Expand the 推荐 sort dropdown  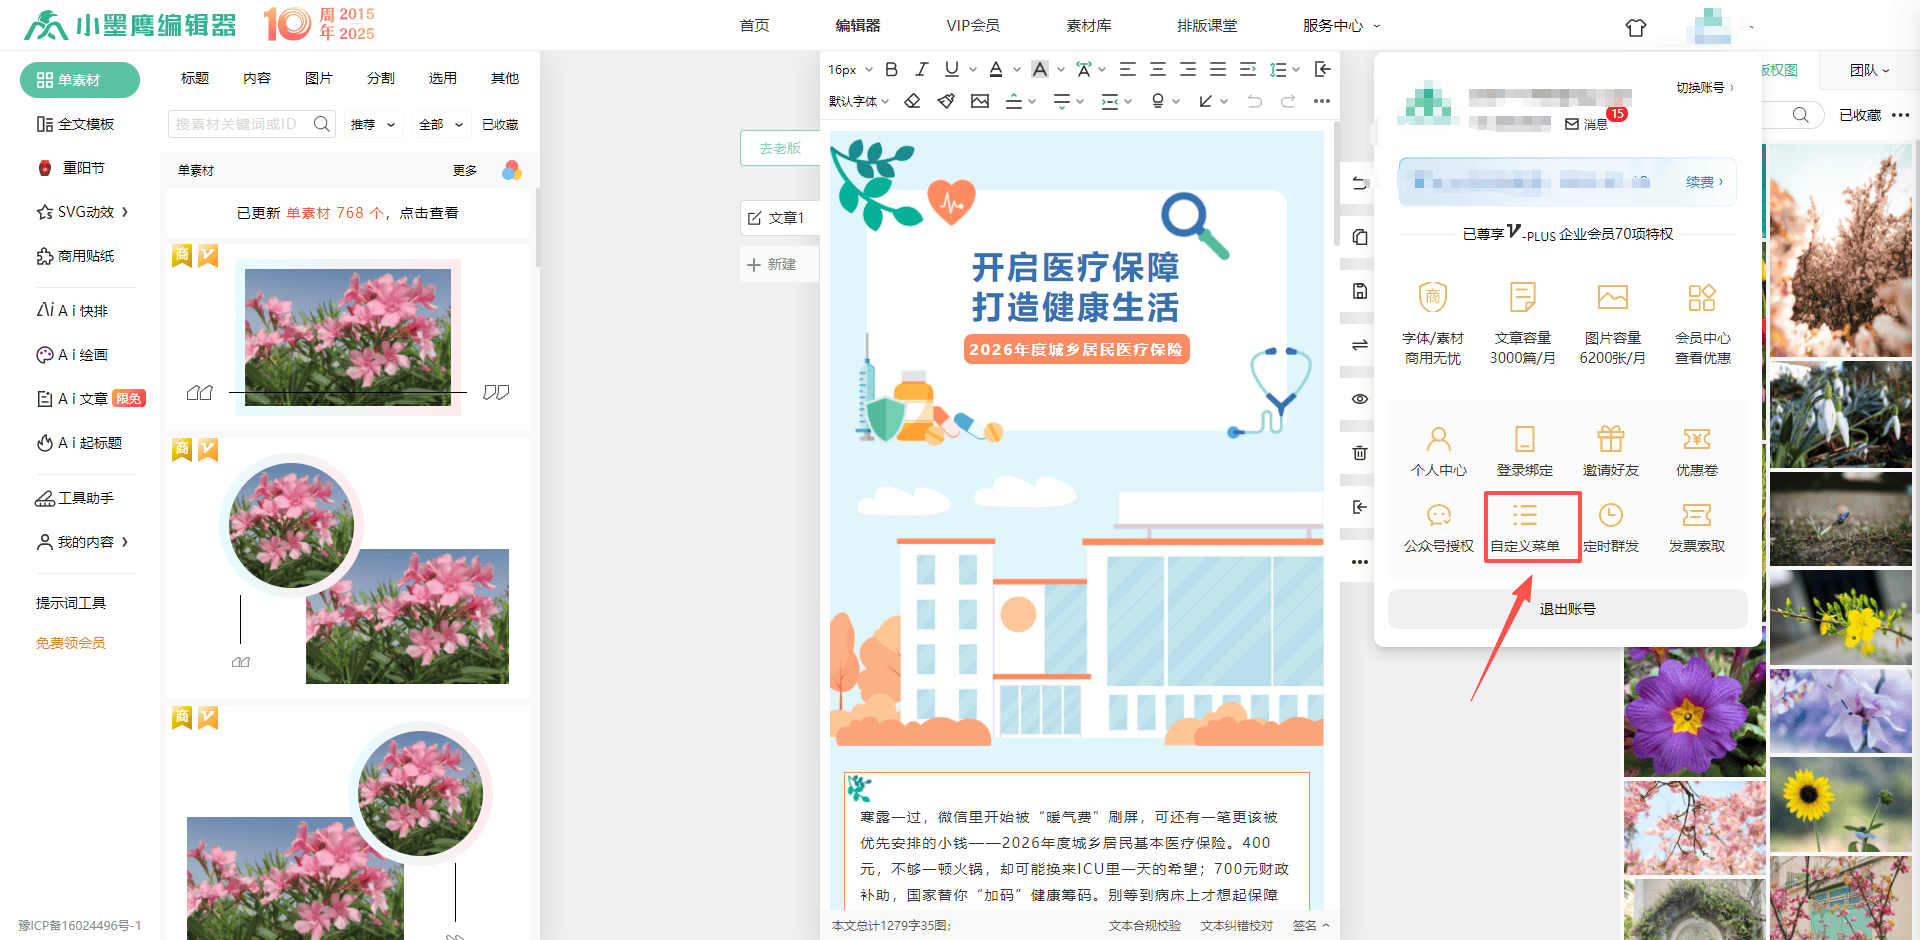(372, 125)
